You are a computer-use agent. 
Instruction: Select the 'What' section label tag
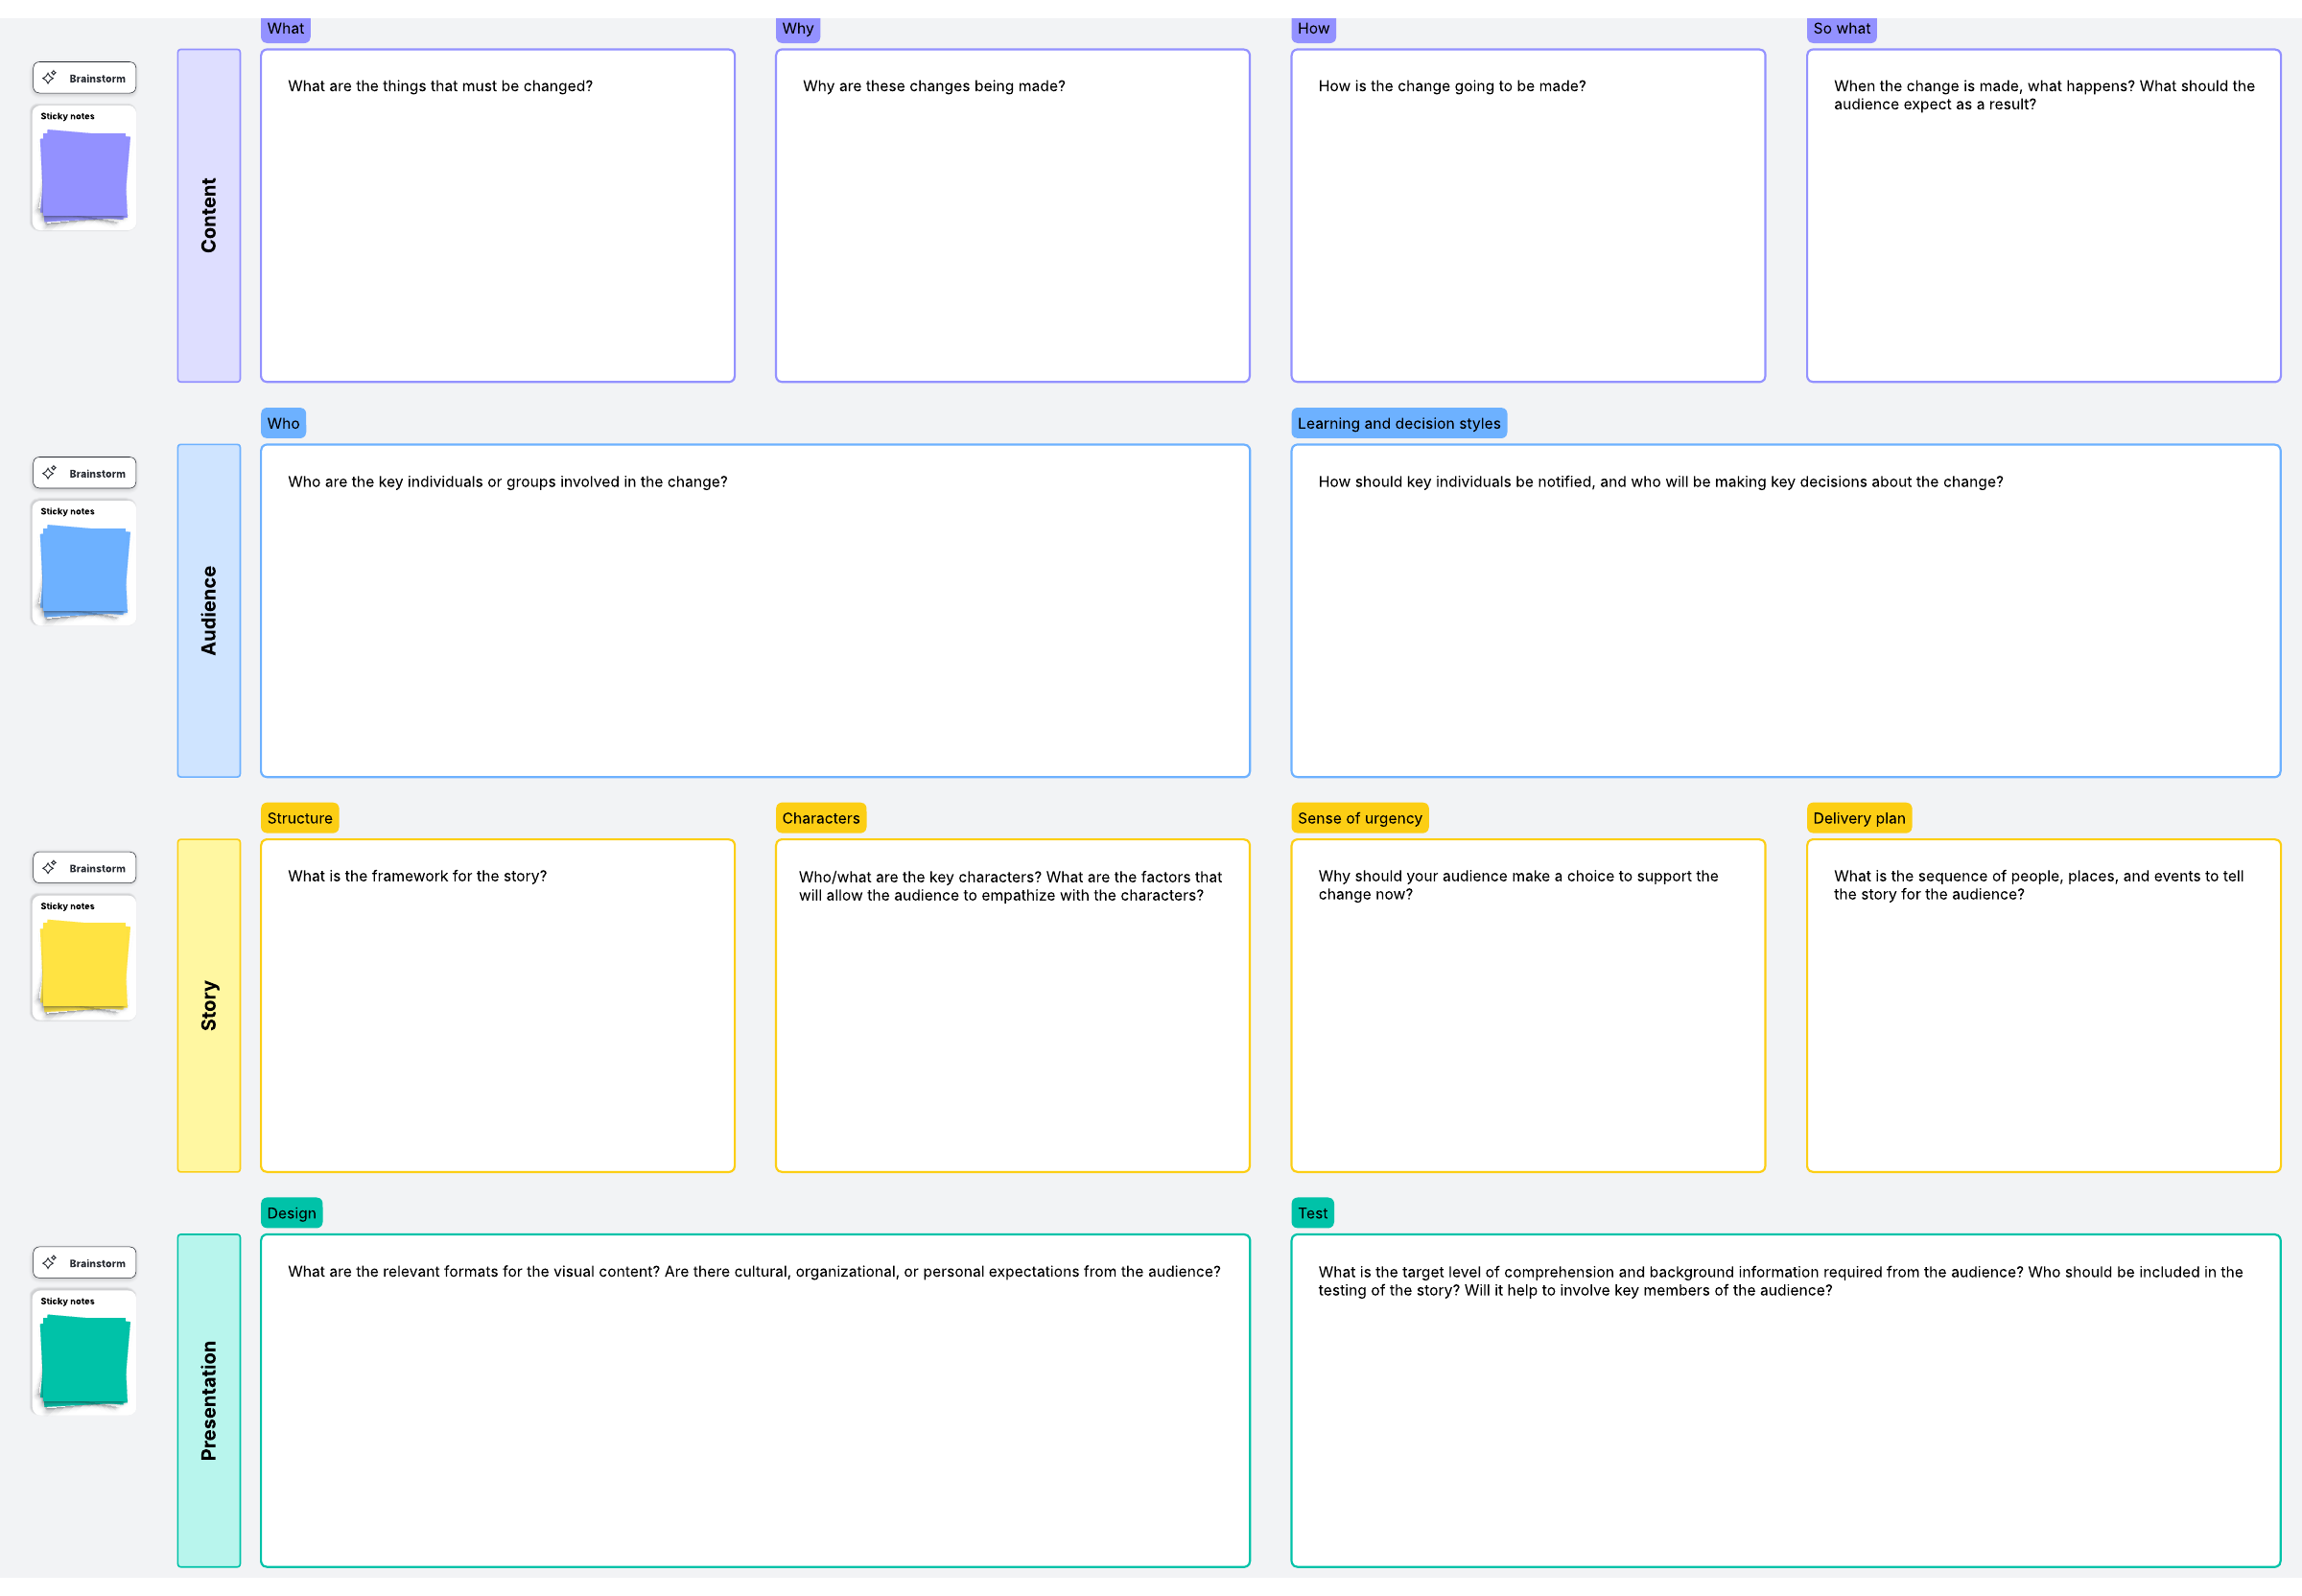tap(285, 28)
